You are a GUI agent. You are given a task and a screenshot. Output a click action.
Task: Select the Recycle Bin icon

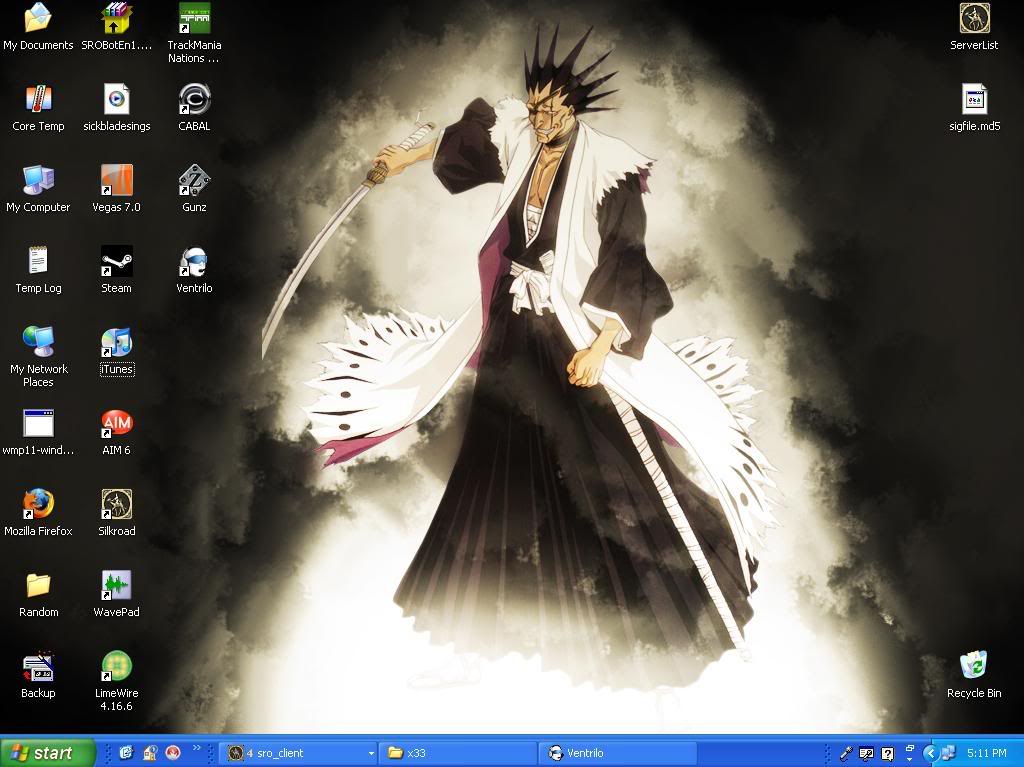coord(974,675)
